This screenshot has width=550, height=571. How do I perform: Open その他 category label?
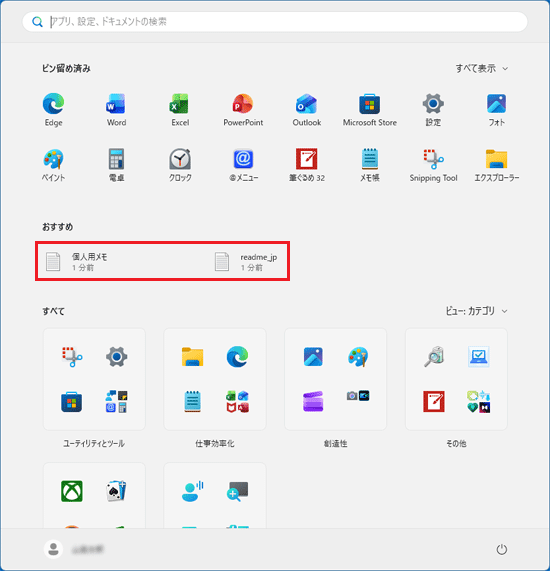[x=456, y=444]
